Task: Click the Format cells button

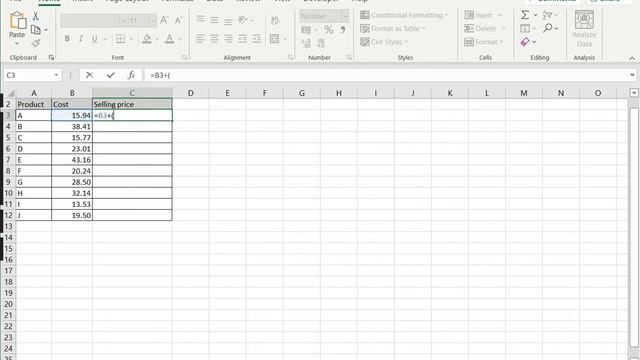Action: click(484, 42)
